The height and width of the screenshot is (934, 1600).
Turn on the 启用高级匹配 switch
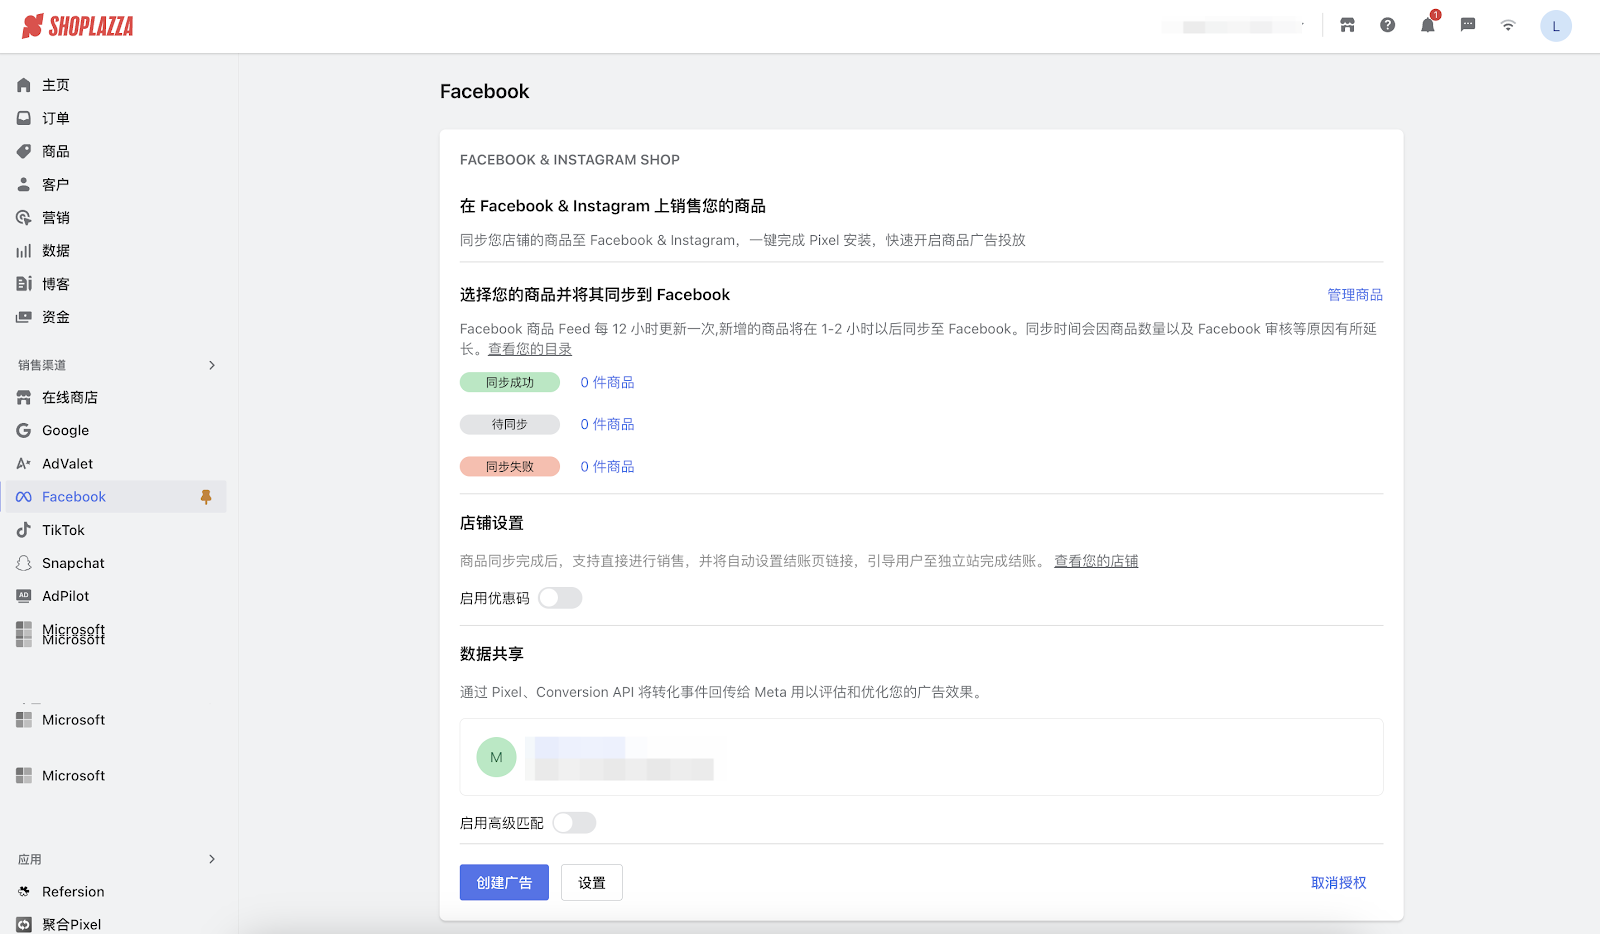(x=574, y=823)
